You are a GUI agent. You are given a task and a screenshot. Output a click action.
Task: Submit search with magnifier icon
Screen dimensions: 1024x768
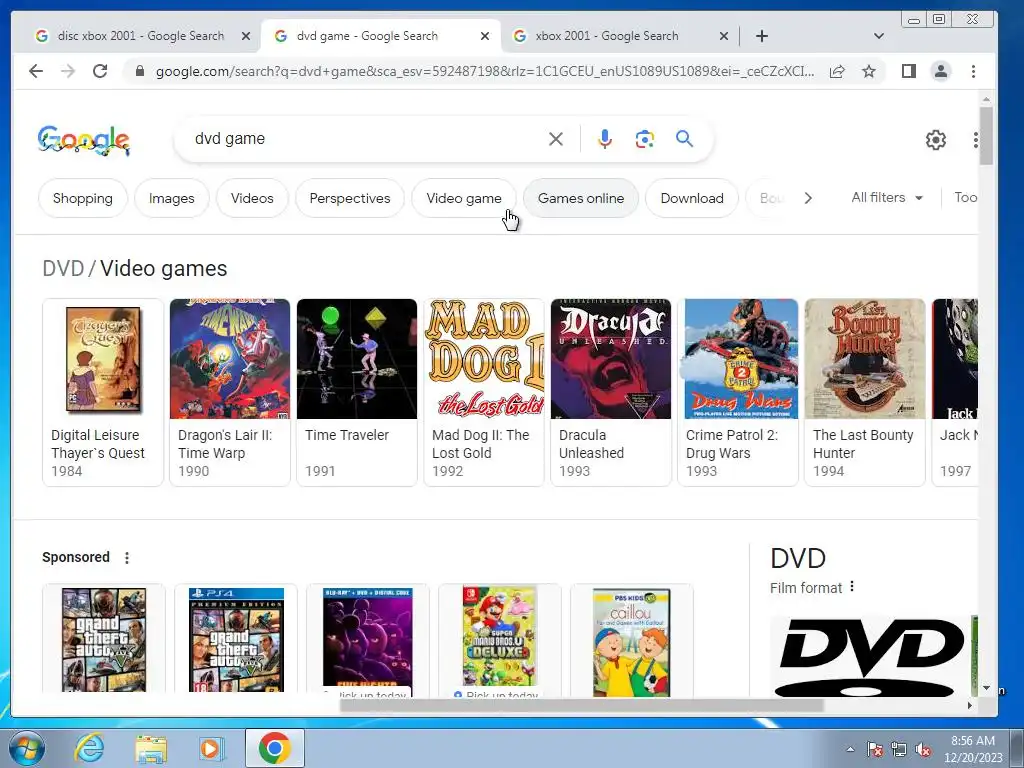(x=684, y=138)
